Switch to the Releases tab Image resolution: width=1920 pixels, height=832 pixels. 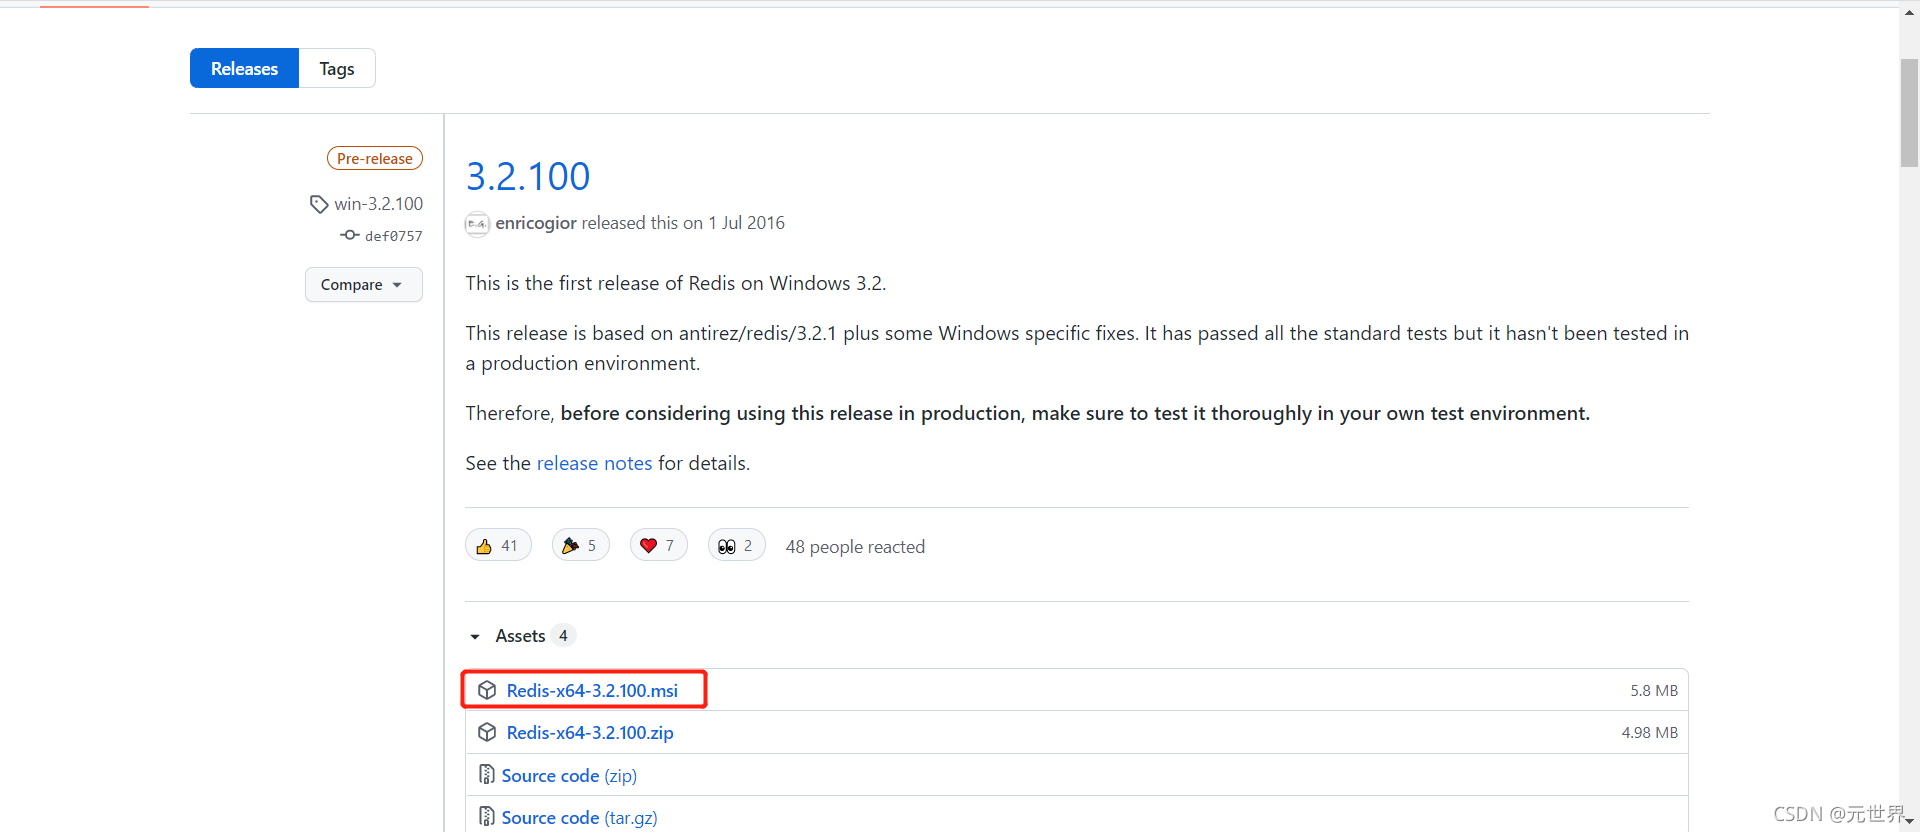pos(244,68)
